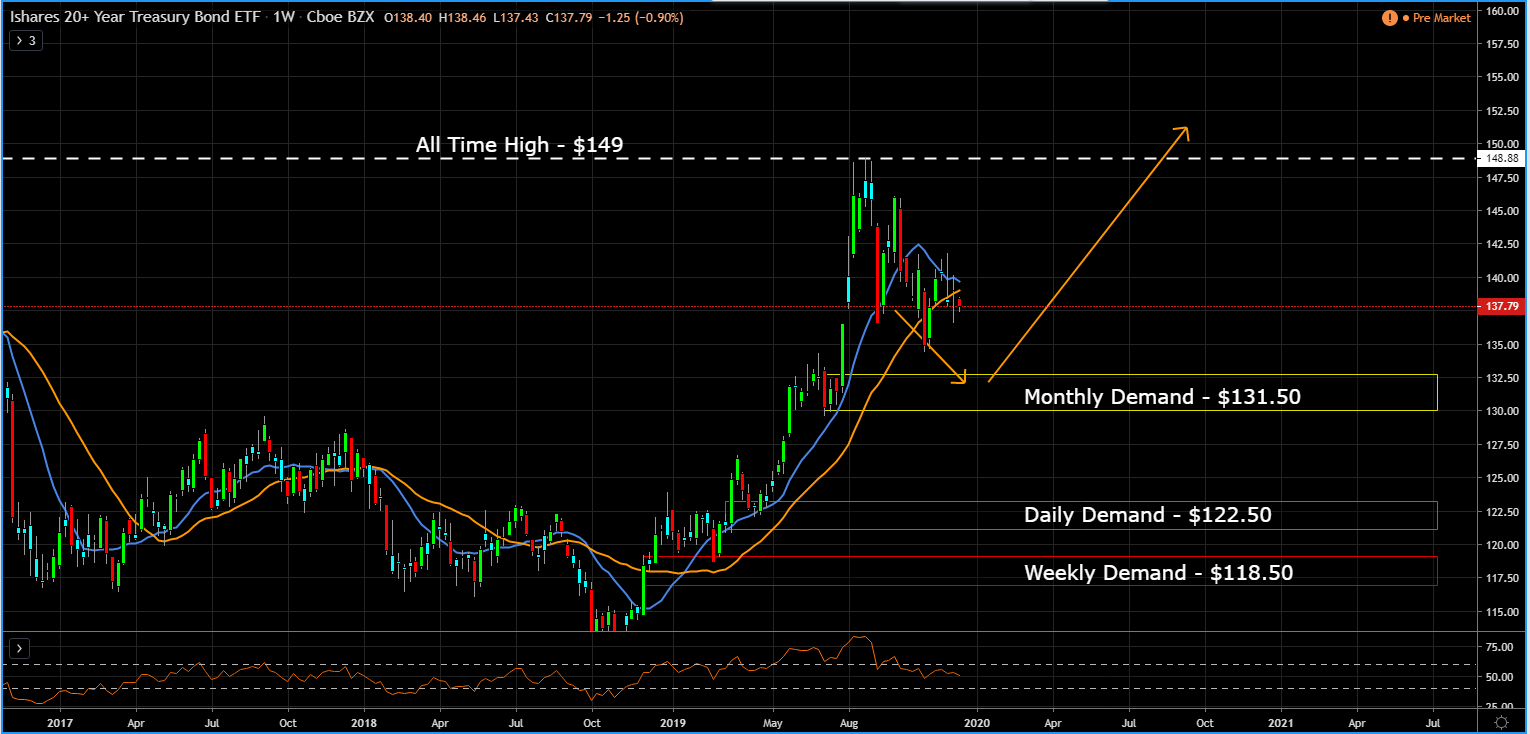
Task: Select the Monthly Demand - $131.50 text
Action: (x=1162, y=397)
